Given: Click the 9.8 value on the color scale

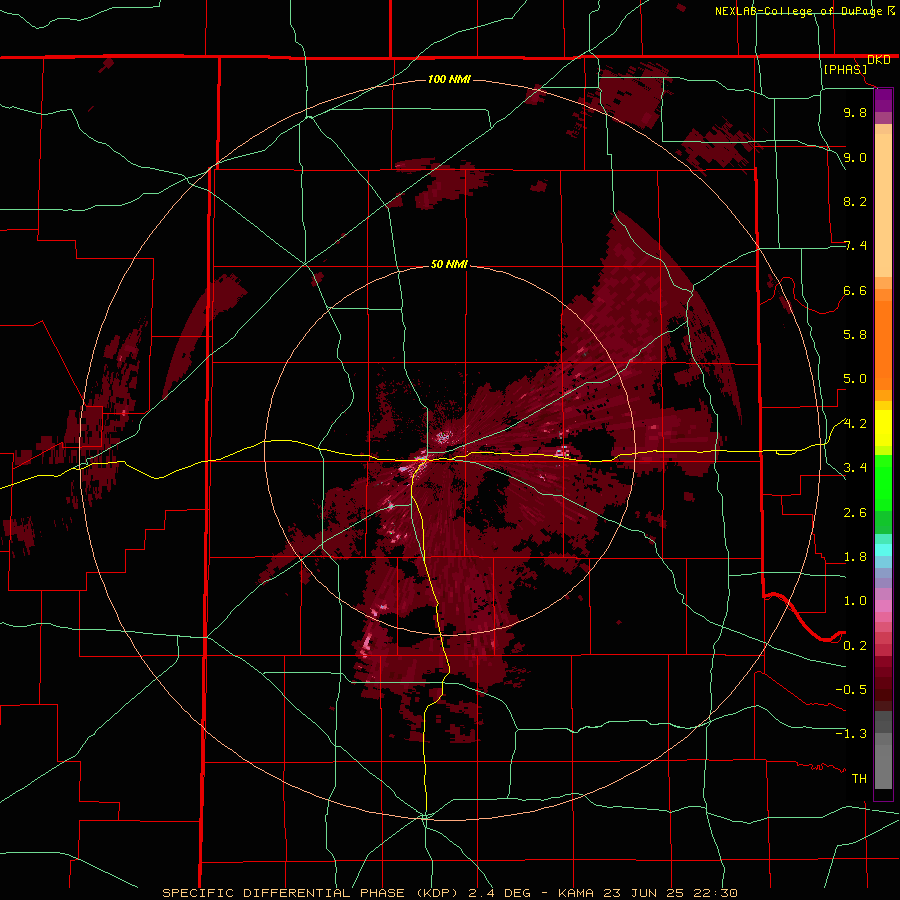Looking at the screenshot, I should [x=855, y=112].
